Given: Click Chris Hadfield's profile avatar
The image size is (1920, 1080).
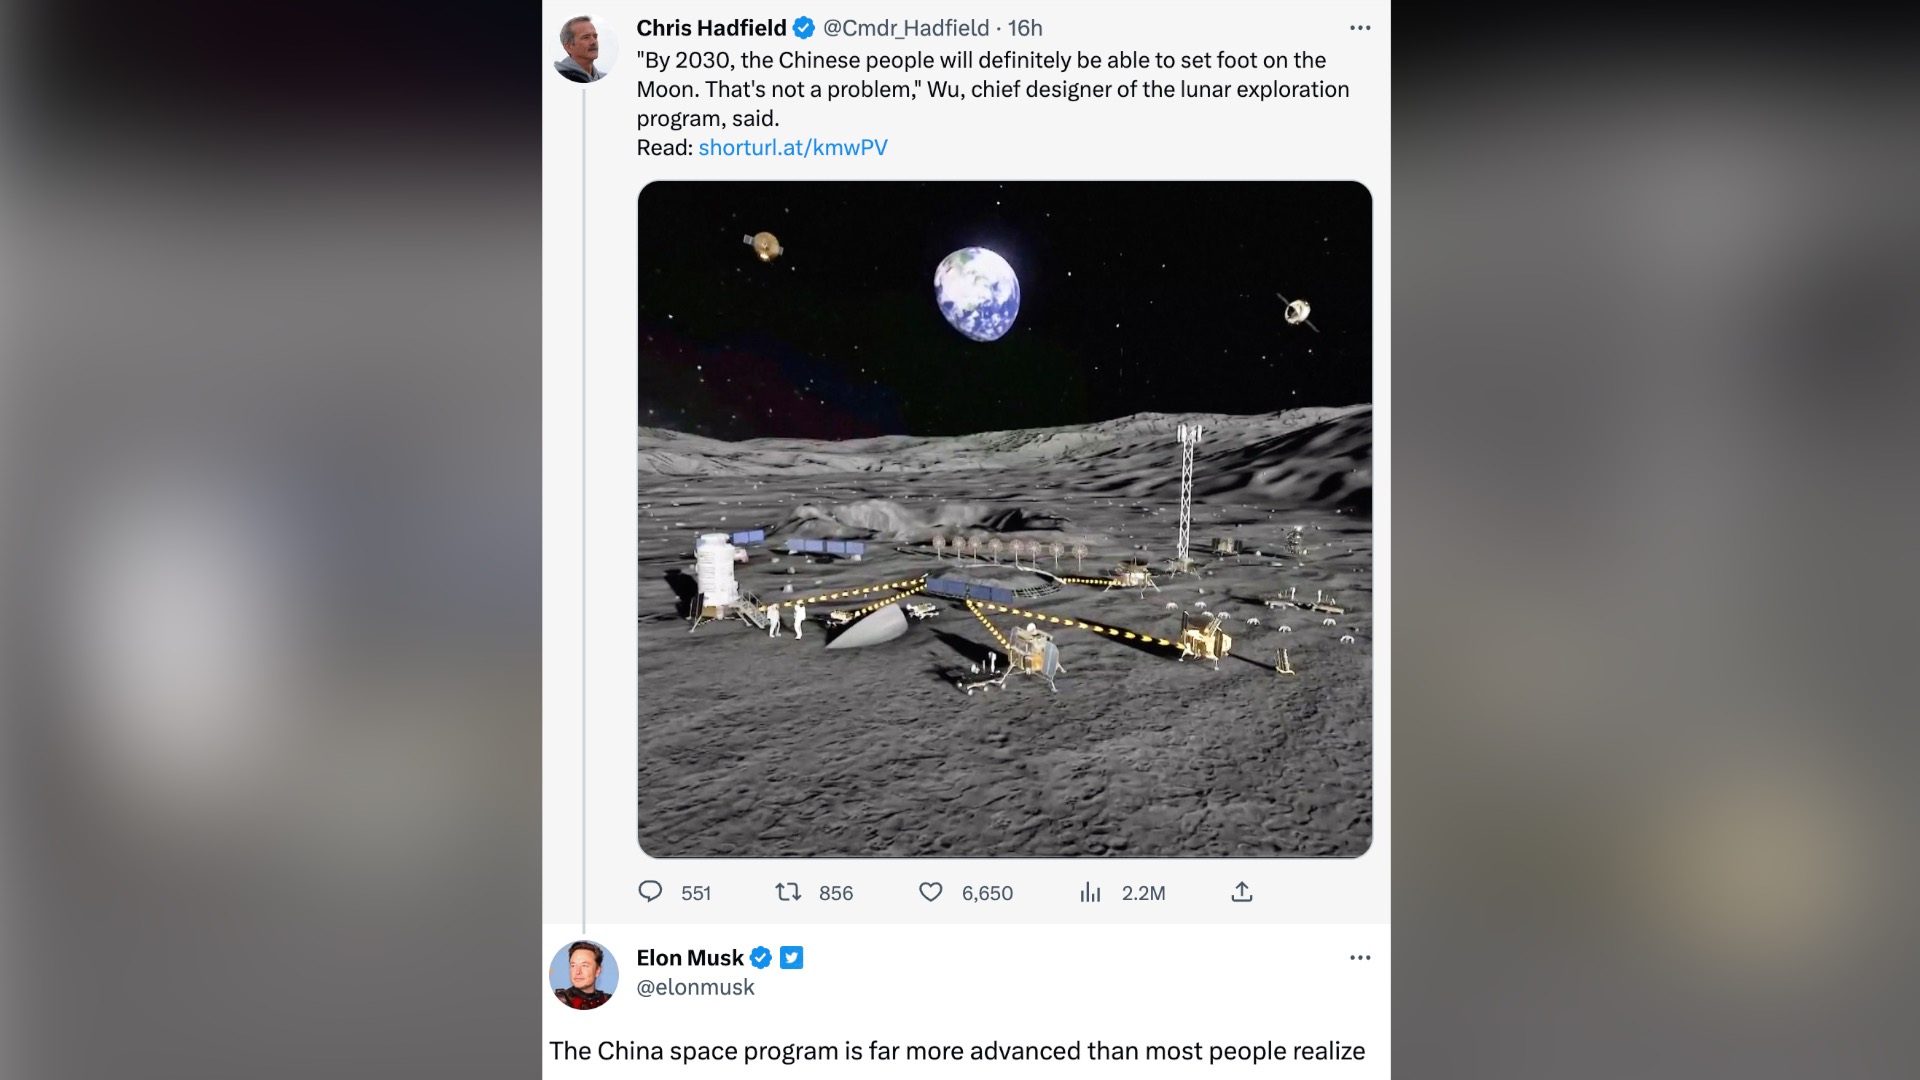Looking at the screenshot, I should [584, 48].
